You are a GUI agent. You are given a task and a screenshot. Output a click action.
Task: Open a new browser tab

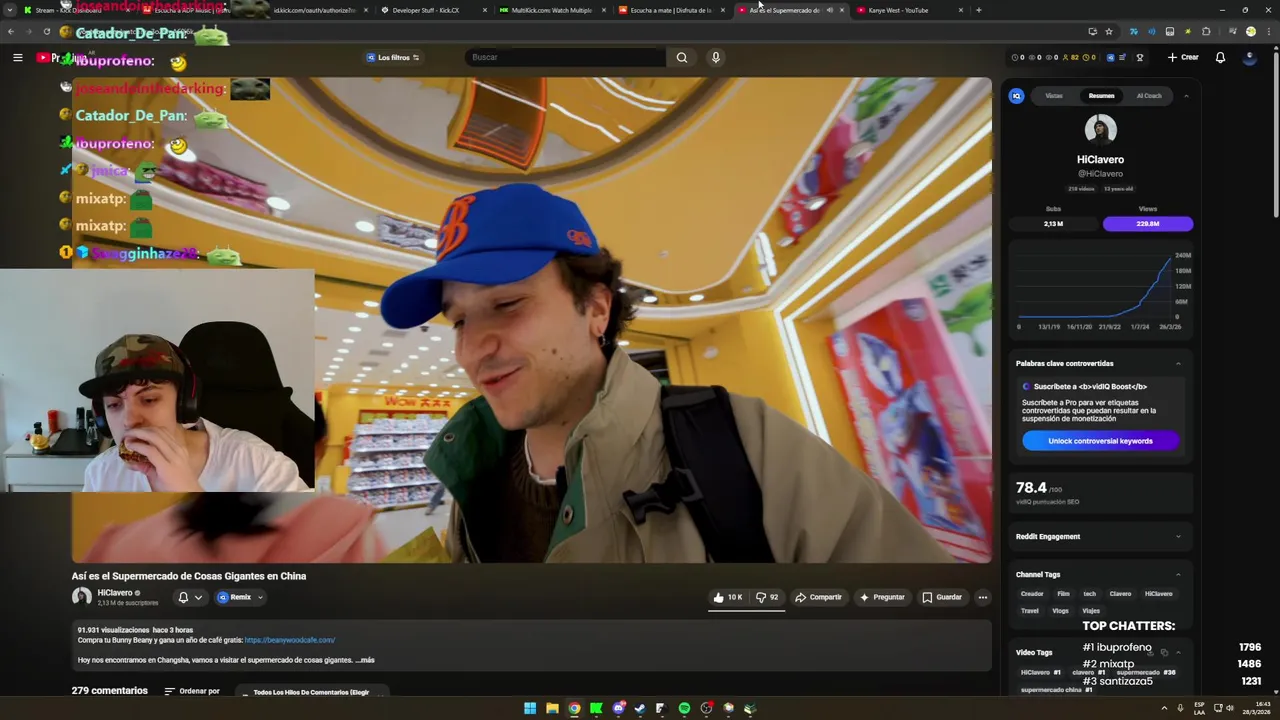pos(978,10)
